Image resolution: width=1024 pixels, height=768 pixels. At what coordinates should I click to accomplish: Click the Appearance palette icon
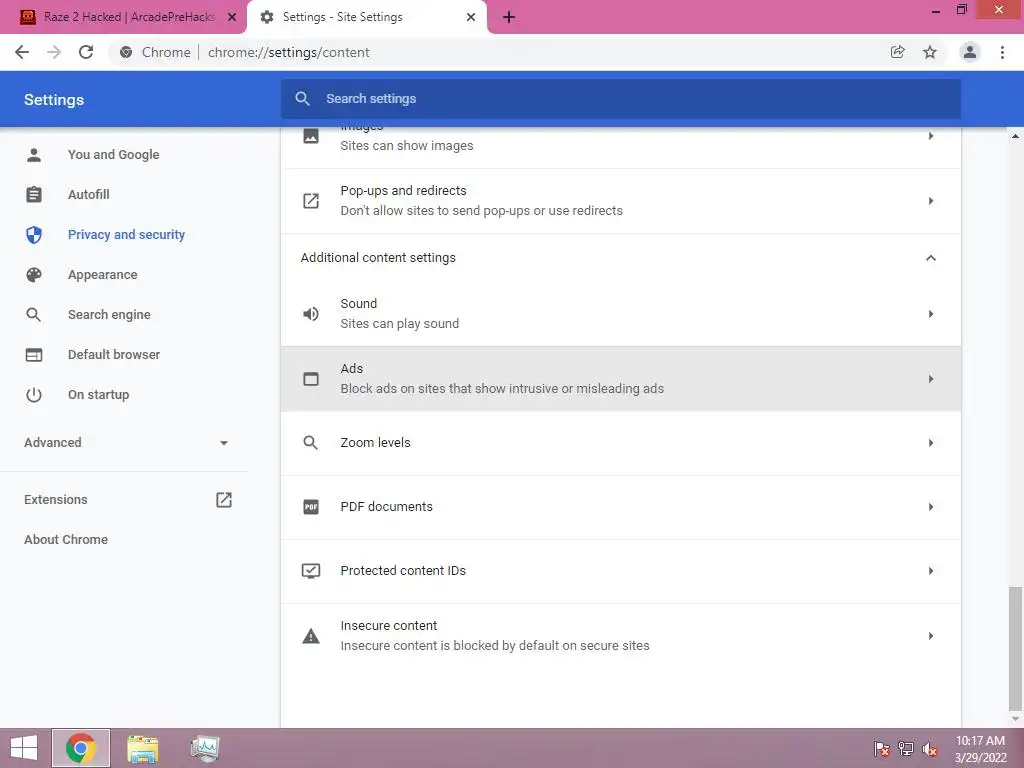(x=34, y=274)
